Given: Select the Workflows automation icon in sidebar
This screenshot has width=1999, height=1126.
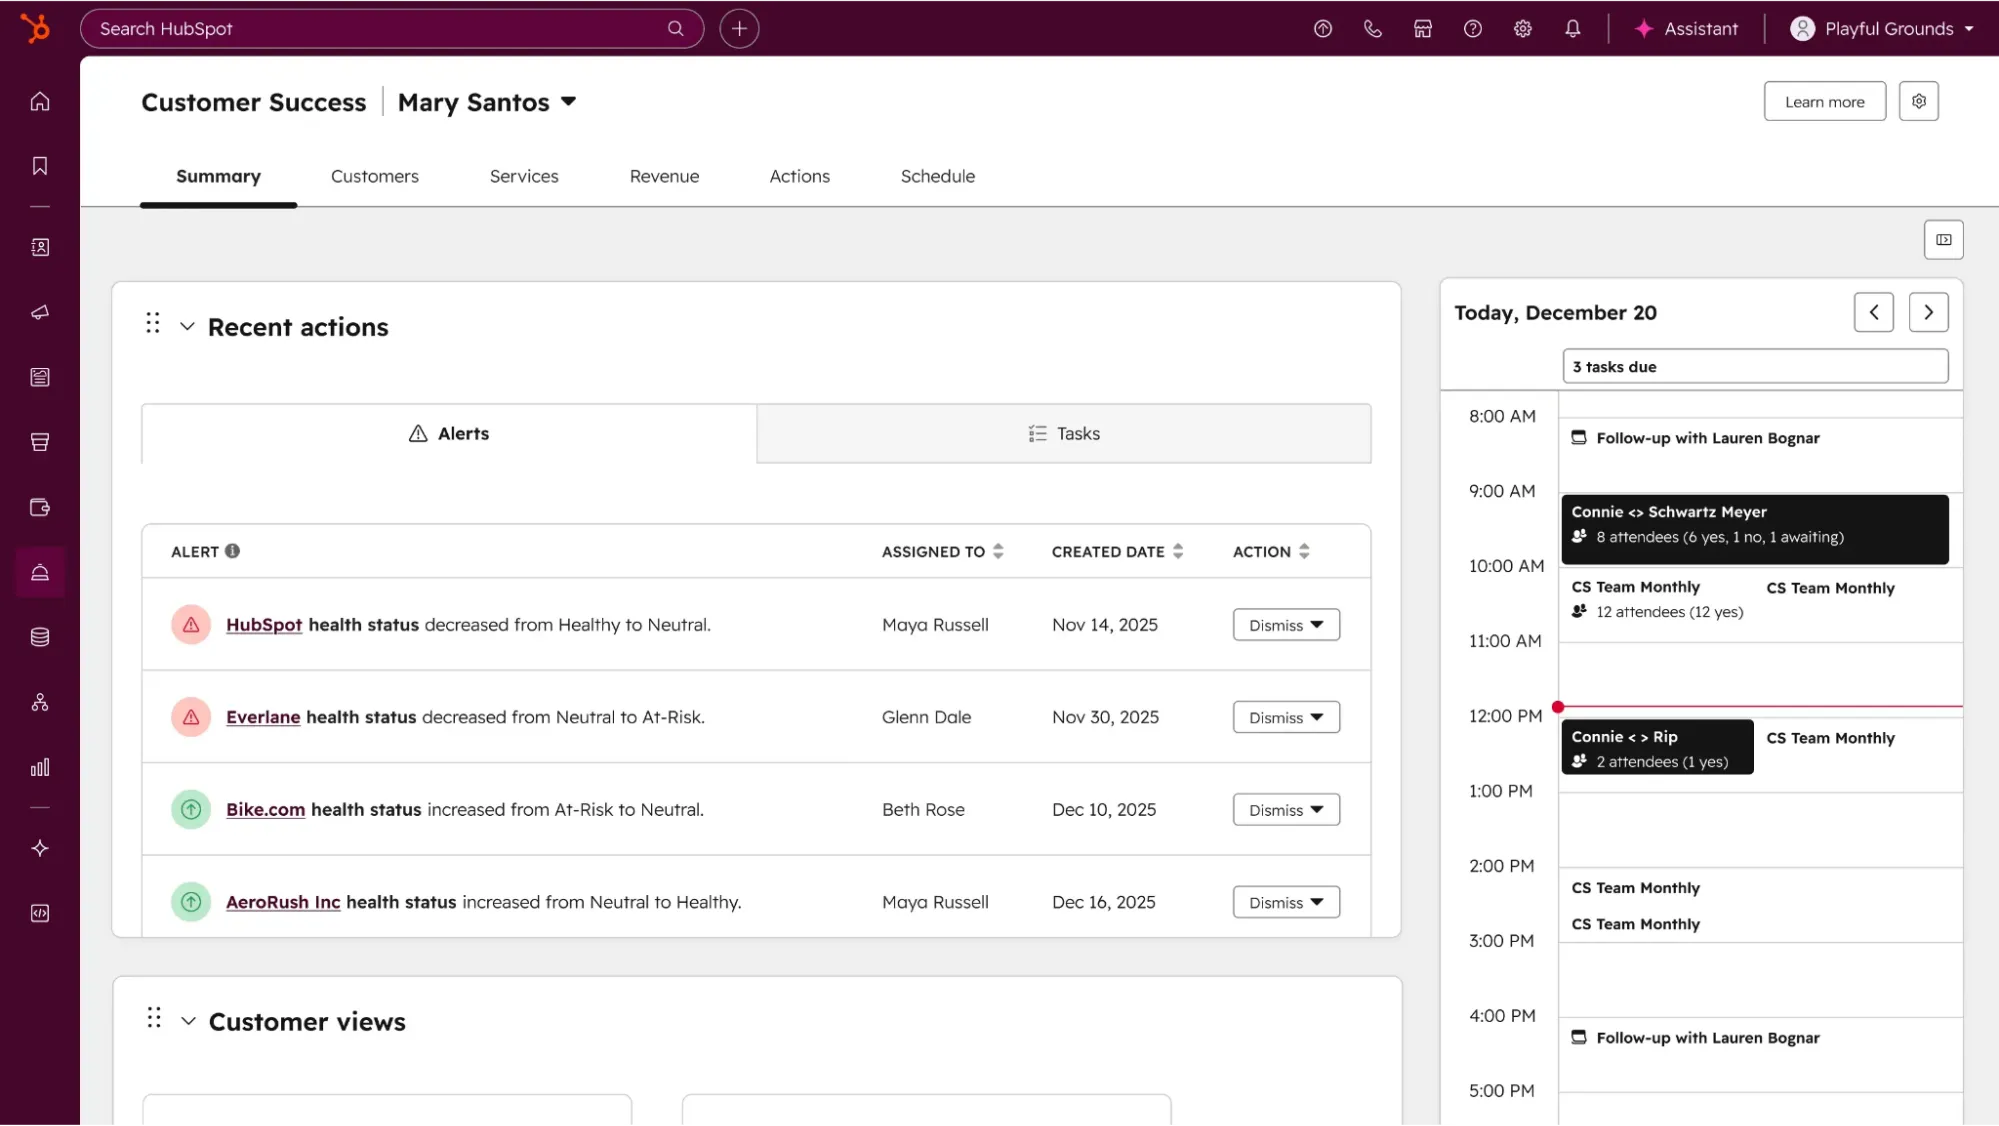Looking at the screenshot, I should [40, 701].
